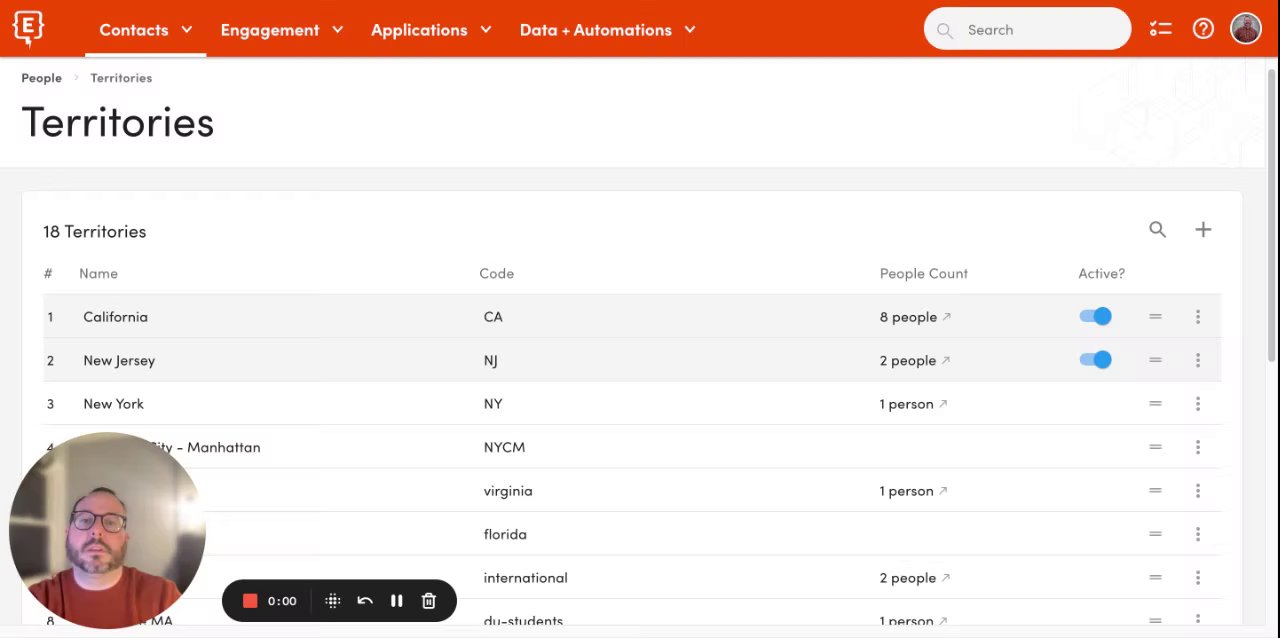Open New York 1 person link
1280x638 pixels.
click(x=913, y=404)
